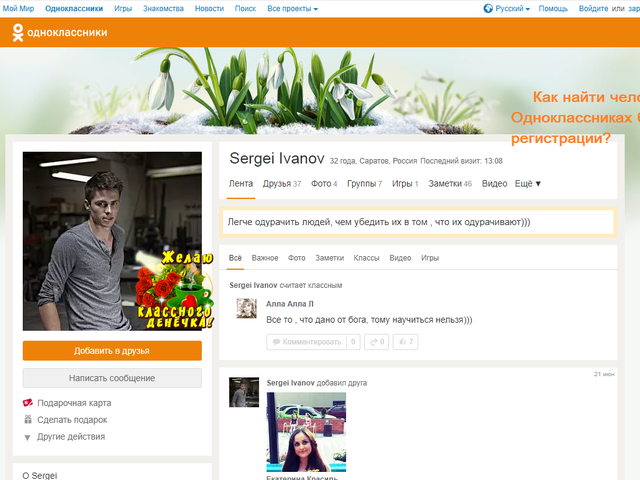Screen dimensions: 640x480
Task: Click the Написать сообщение button
Action: tap(112, 378)
